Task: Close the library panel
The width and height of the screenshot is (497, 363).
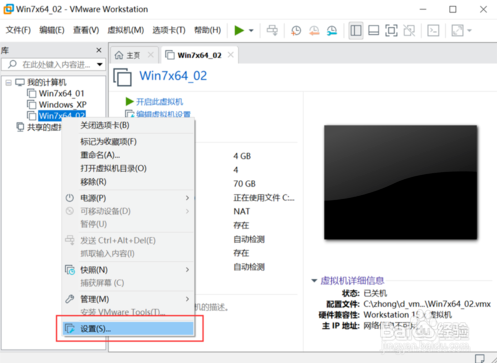Action: (99, 50)
